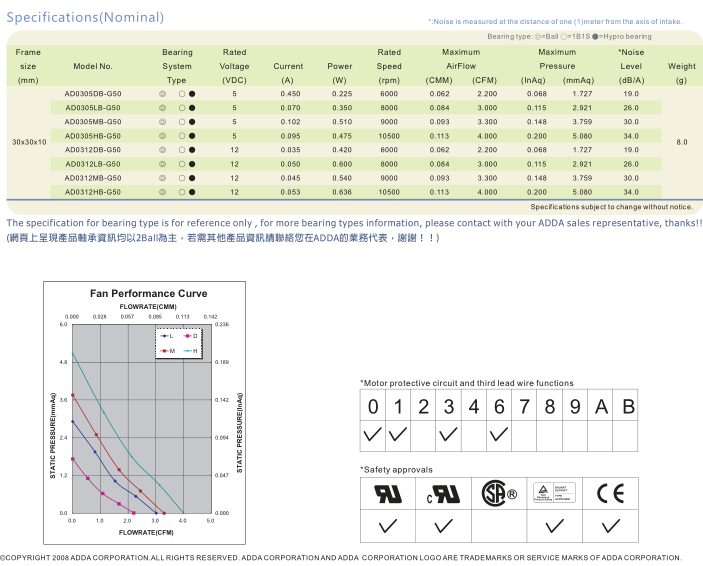
Task: Click the checkmark below the cUL logo
Action: (443, 526)
